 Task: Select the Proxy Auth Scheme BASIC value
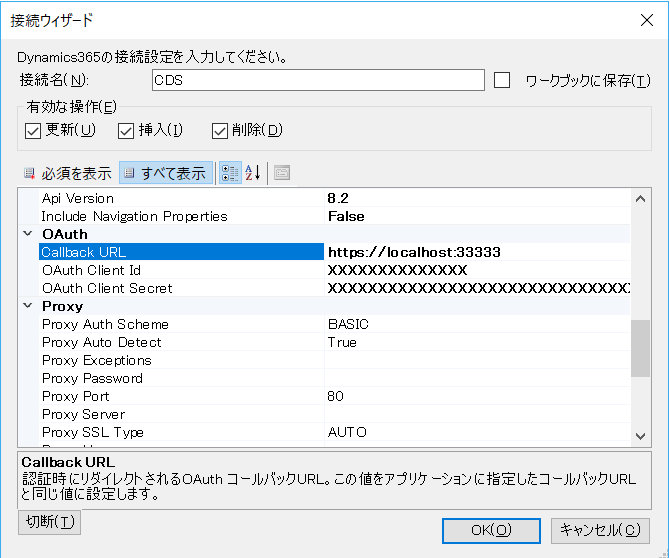pyautogui.click(x=477, y=324)
